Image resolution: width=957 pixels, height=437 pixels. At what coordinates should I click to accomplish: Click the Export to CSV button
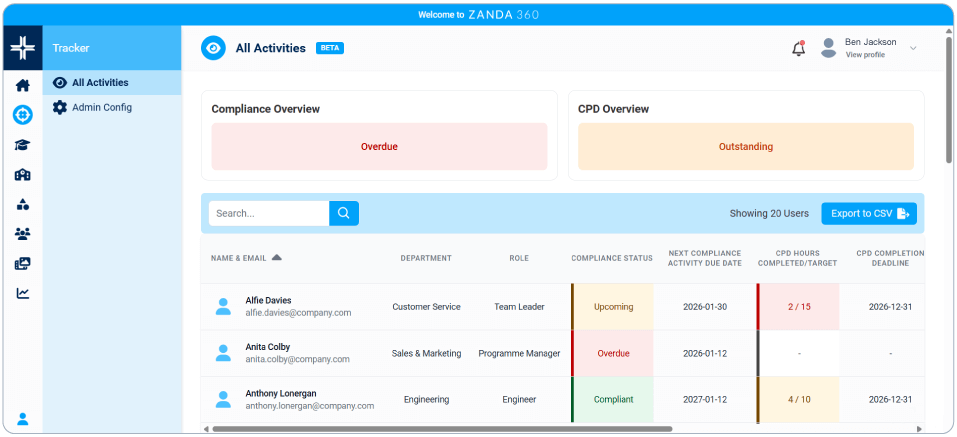click(868, 213)
